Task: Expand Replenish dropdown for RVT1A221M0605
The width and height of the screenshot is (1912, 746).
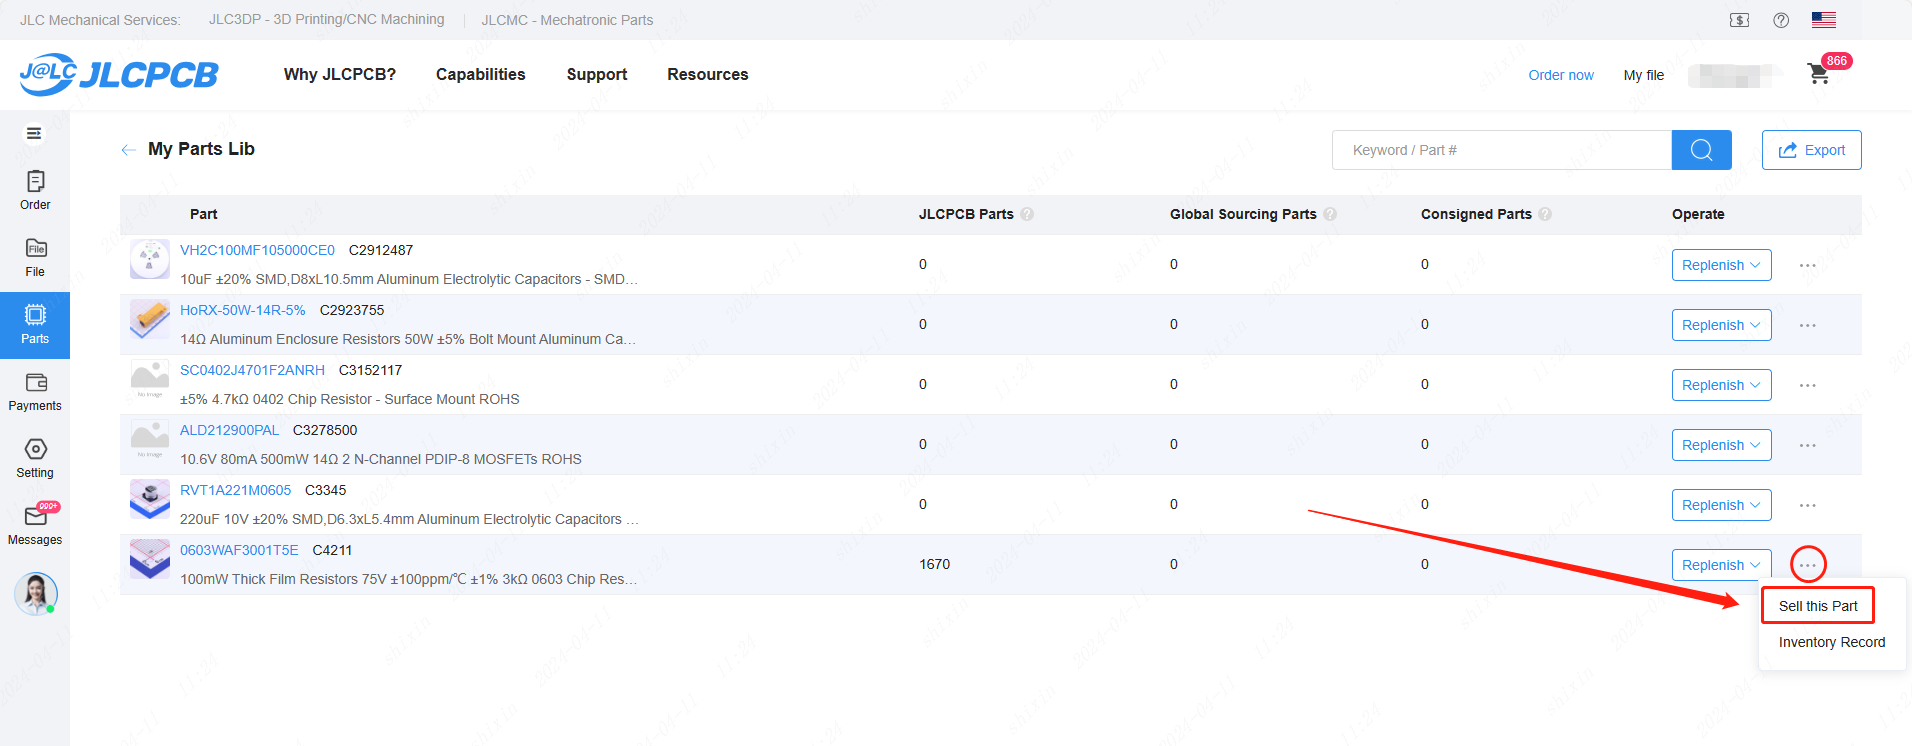Action: point(1722,505)
